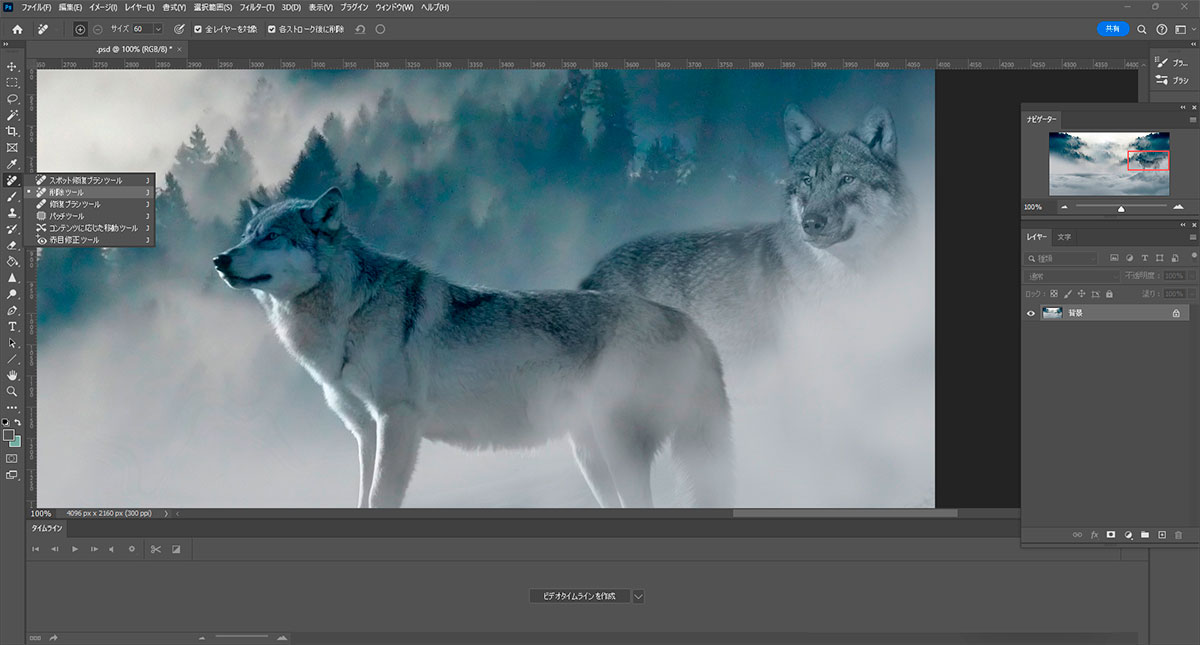Toggle the 各ストローク後に削除 checkbox

click(272, 29)
